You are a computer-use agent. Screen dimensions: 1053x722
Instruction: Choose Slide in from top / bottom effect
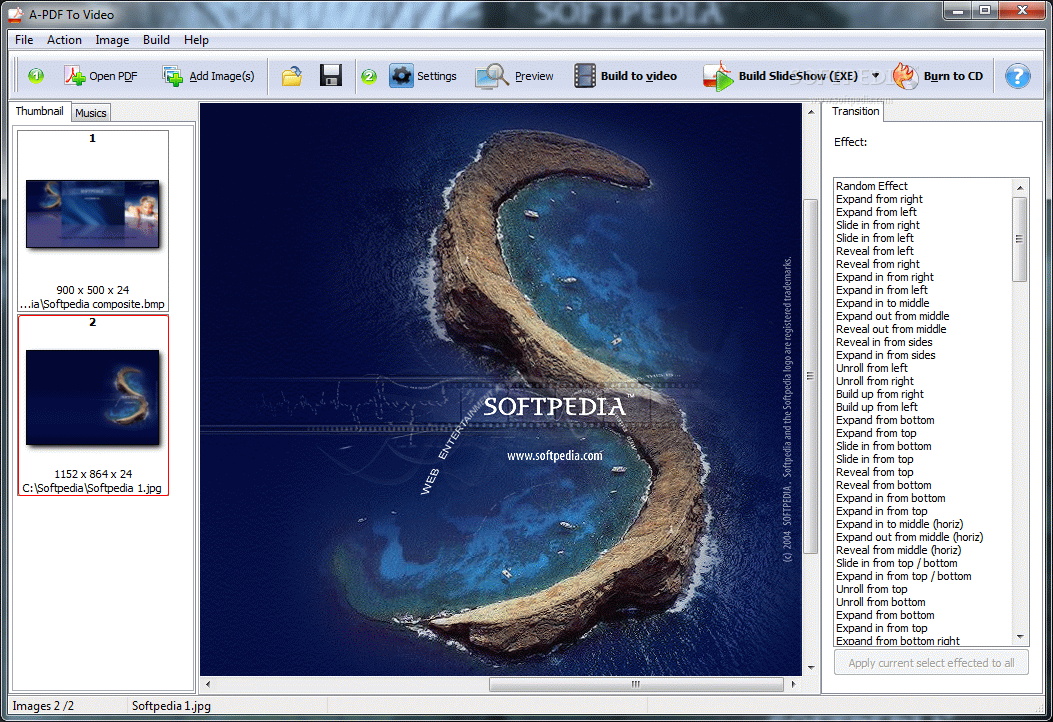[x=897, y=563]
